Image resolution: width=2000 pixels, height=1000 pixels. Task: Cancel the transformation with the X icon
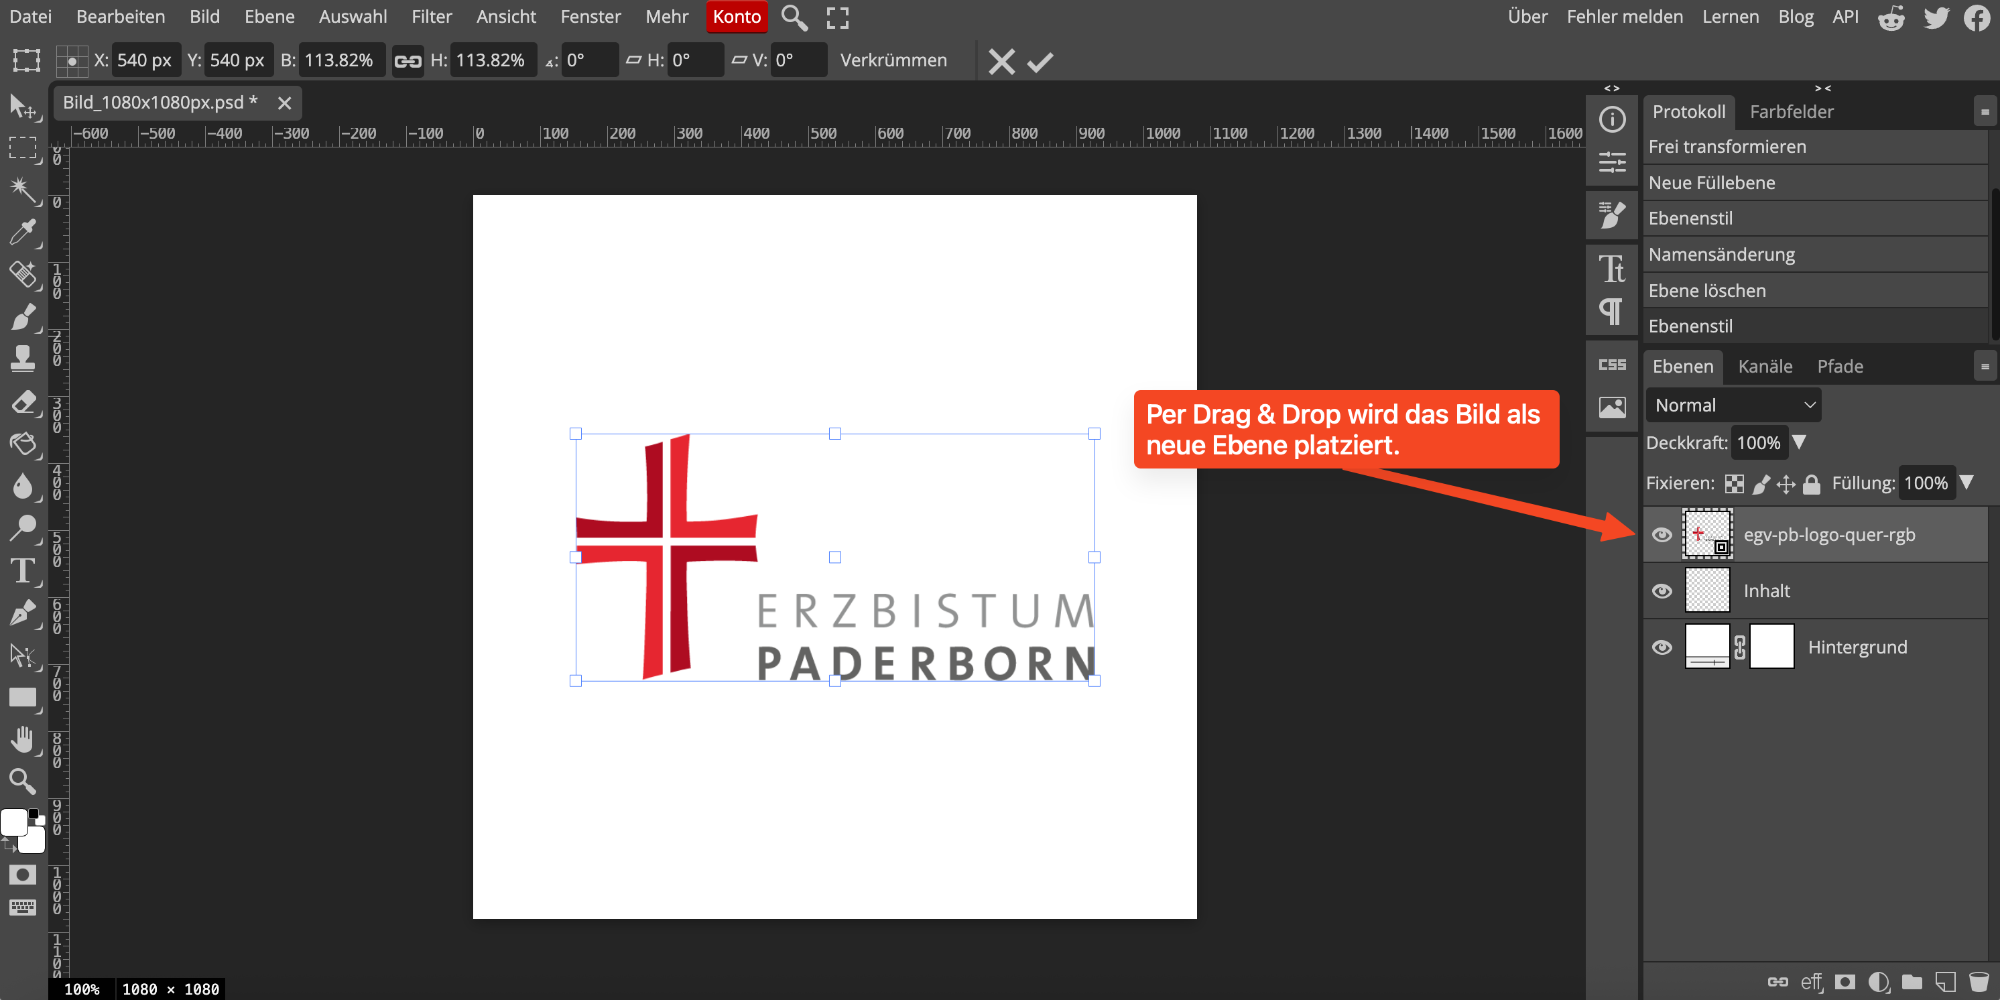[1001, 62]
